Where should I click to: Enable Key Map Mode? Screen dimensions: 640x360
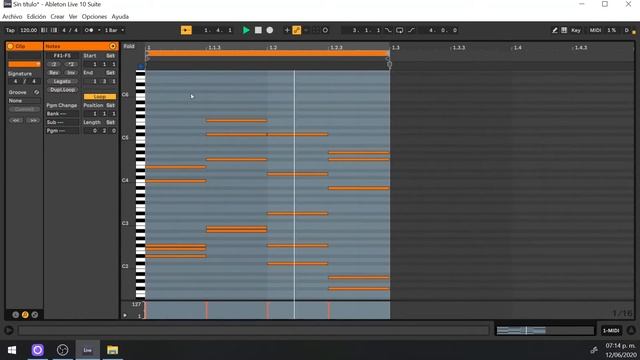[576, 30]
